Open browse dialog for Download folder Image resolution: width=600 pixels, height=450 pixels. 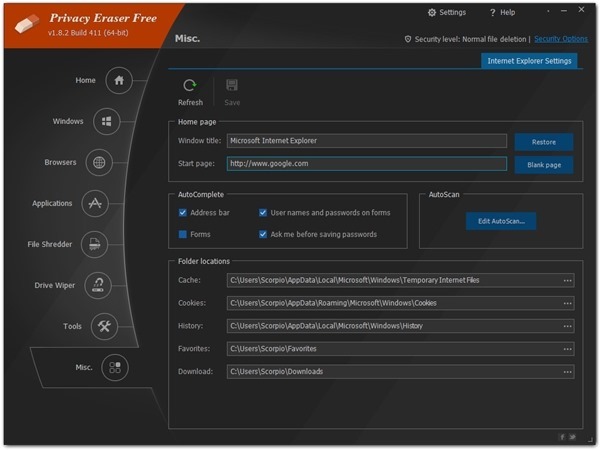[x=567, y=372]
